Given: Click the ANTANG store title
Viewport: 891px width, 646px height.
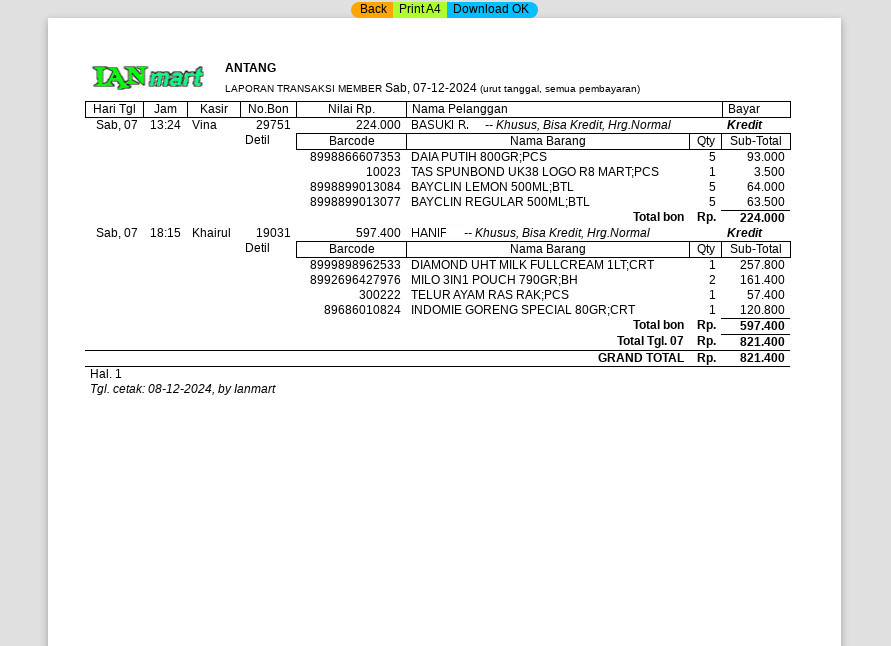Looking at the screenshot, I should 250,68.
